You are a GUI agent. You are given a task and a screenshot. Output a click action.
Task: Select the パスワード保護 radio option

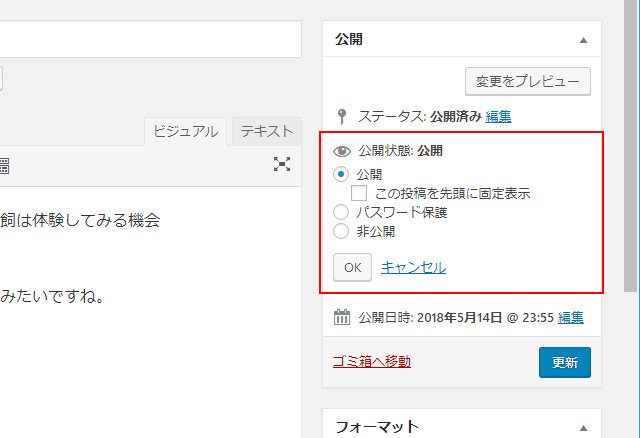click(x=341, y=212)
